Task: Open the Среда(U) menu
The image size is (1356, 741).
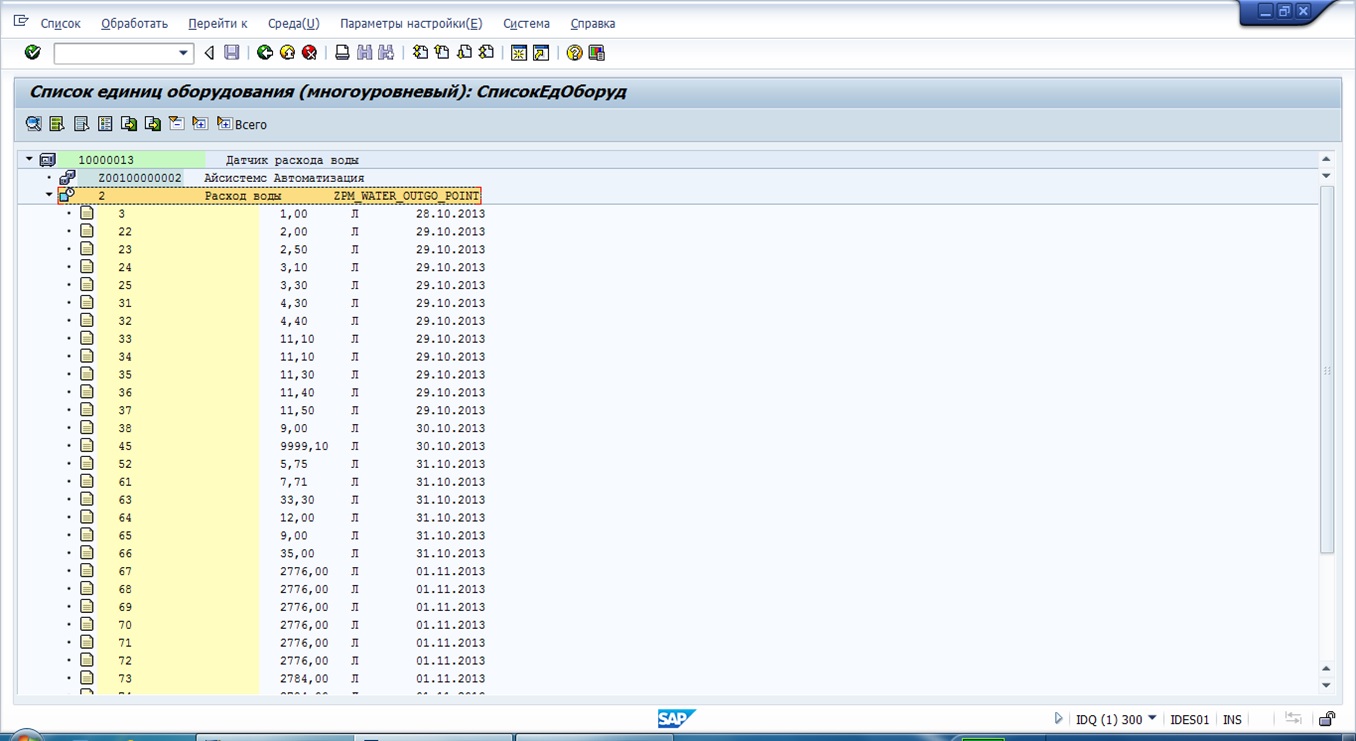Action: pos(294,23)
